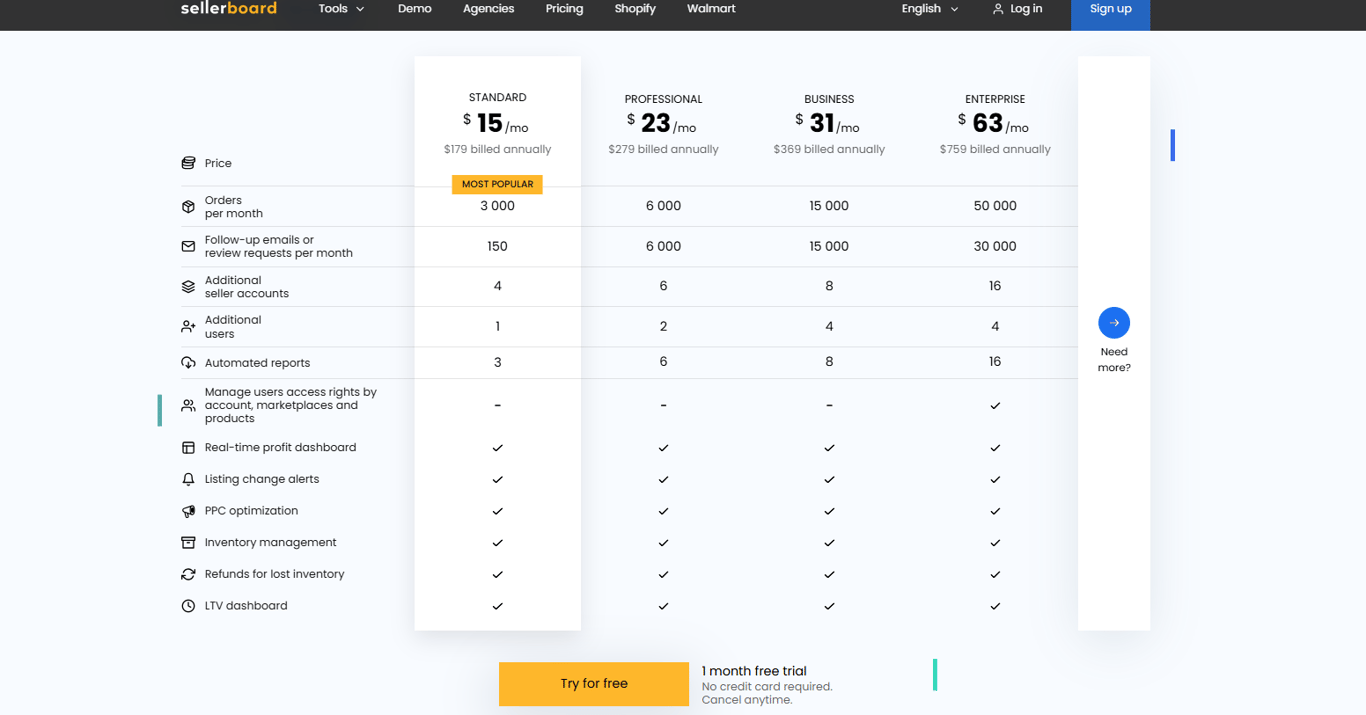Image resolution: width=1366 pixels, height=715 pixels.
Task: Click the Need more? text
Action: click(x=1114, y=360)
